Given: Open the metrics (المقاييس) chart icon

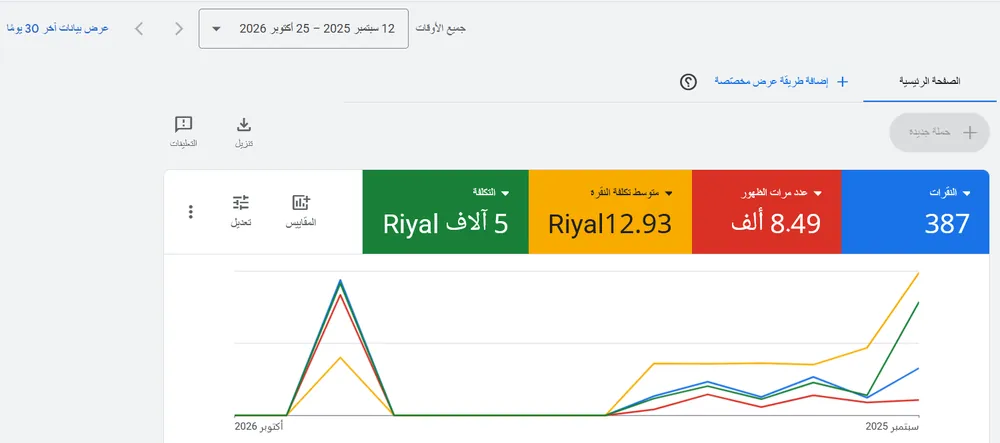Looking at the screenshot, I should 301,203.
